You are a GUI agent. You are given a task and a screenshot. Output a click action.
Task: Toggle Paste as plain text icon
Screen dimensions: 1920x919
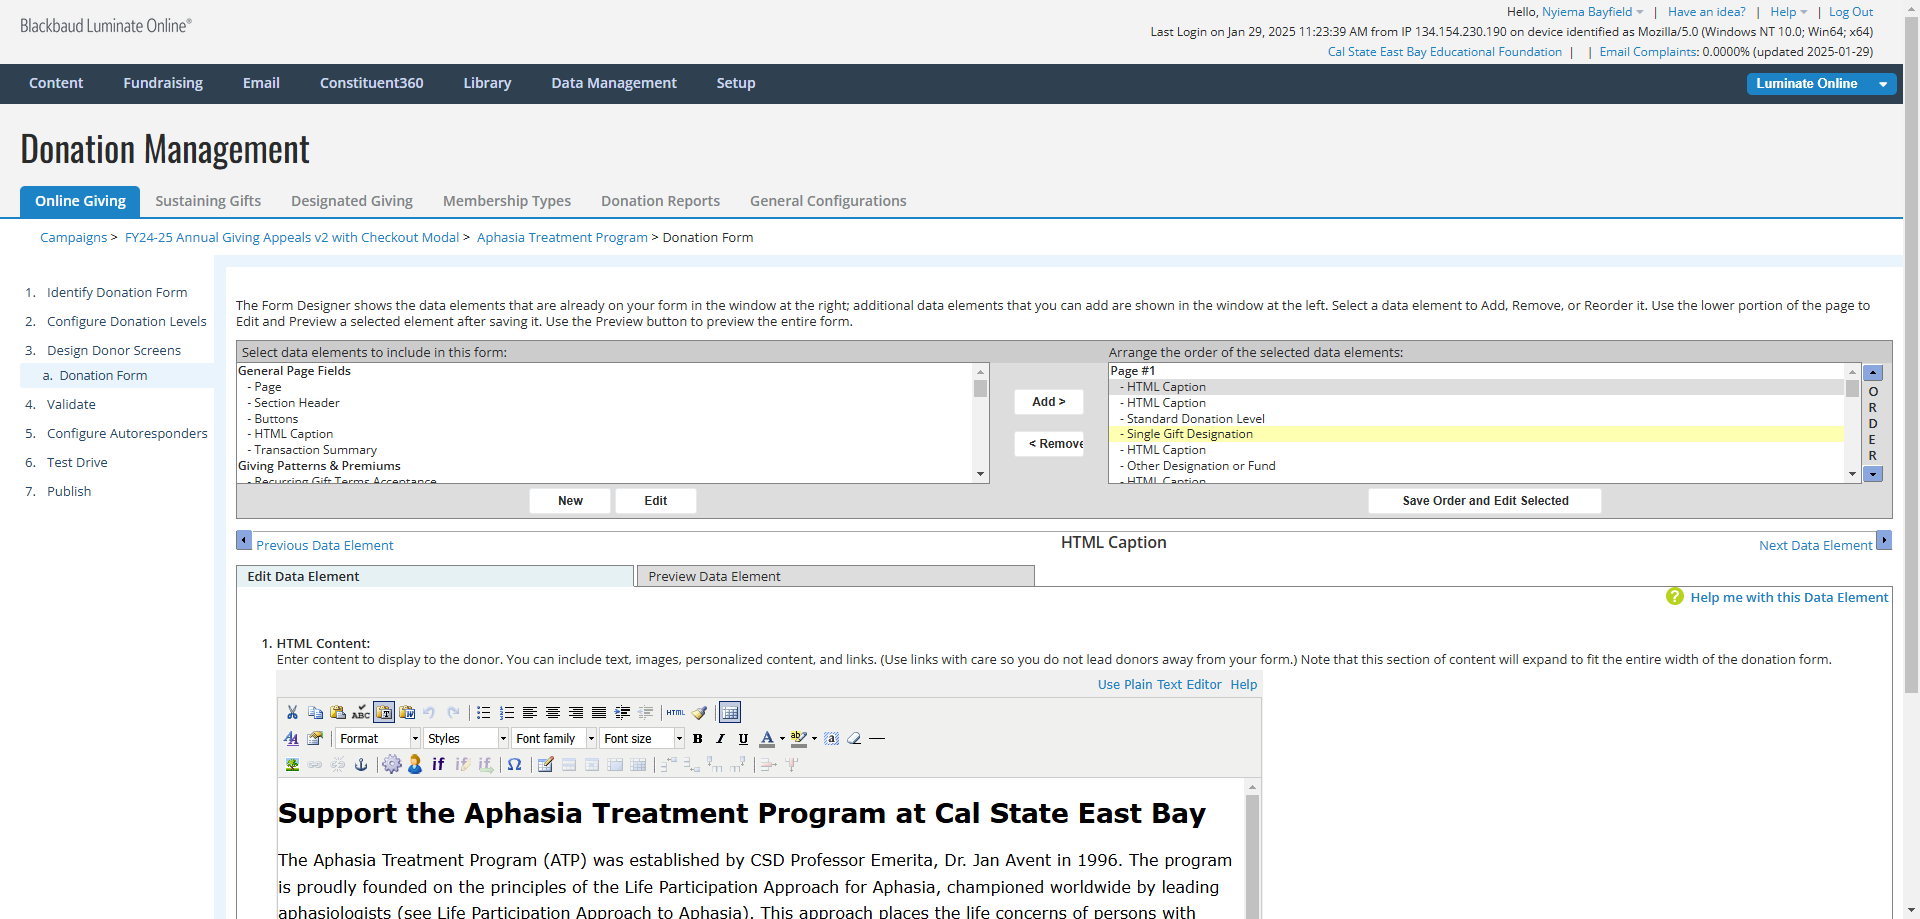coord(384,712)
